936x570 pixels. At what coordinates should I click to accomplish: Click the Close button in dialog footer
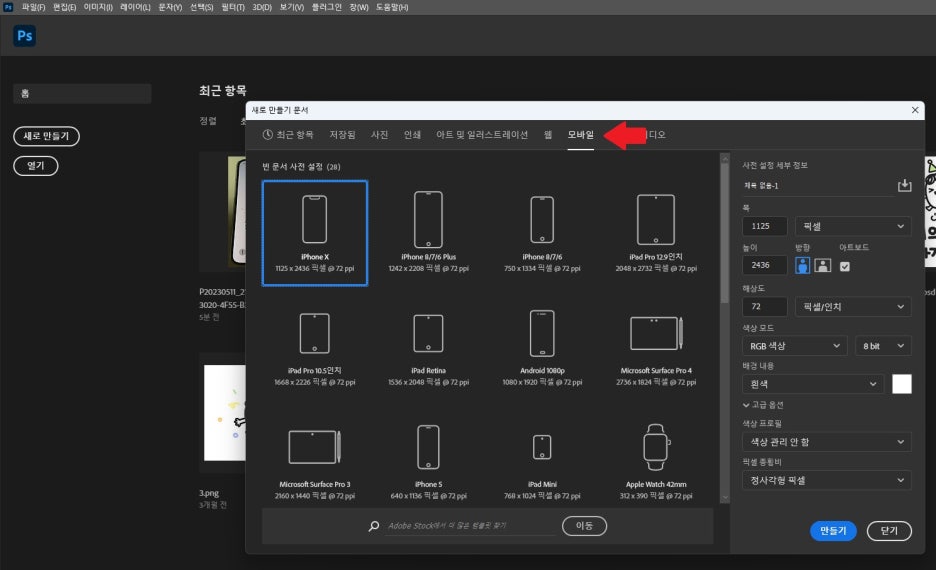889,531
